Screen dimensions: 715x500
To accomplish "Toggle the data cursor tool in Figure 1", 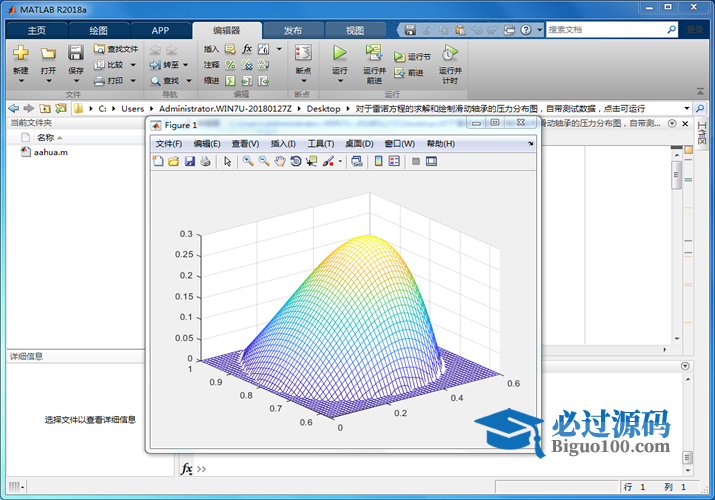I will (311, 161).
